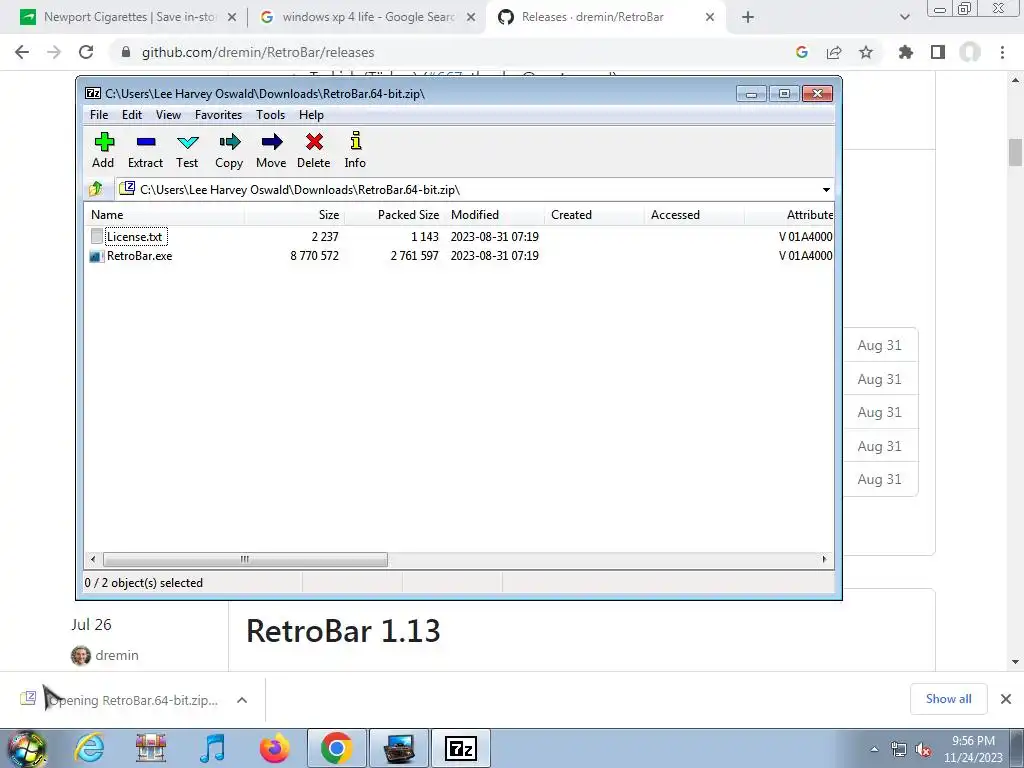This screenshot has height=768, width=1024.
Task: Switch to Chrome in the taskbar
Action: (x=336, y=748)
